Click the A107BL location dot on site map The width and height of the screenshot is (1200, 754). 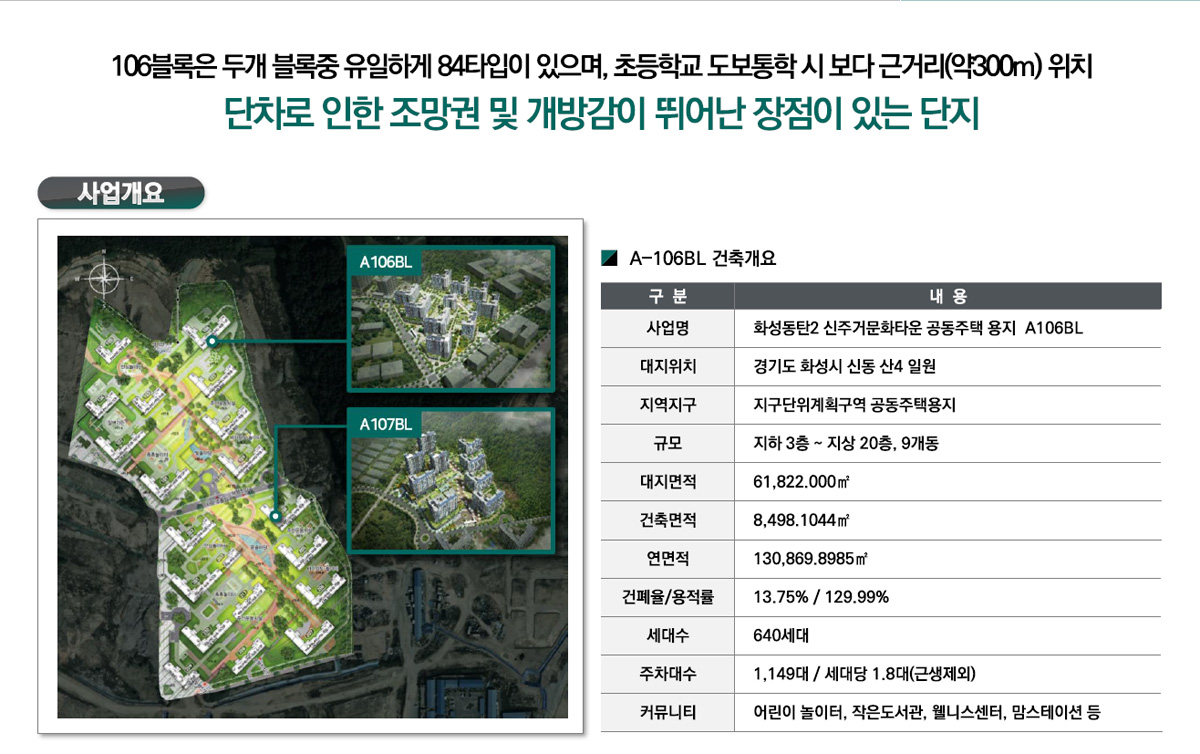[274, 518]
